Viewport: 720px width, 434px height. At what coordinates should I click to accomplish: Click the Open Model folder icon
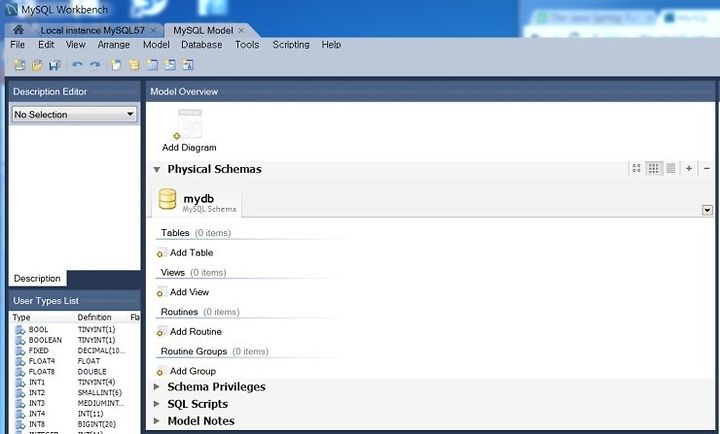tap(37, 65)
